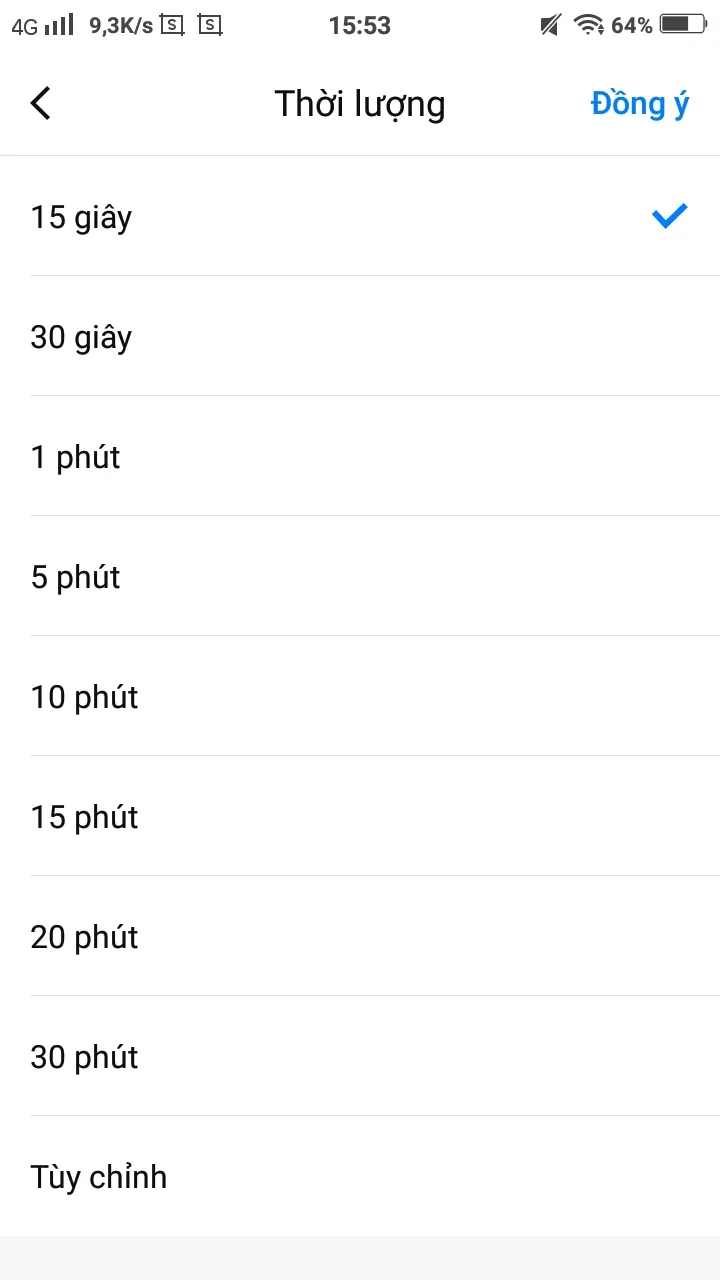Tap the 64% battery percentage text
Screen dimensions: 720x1280
(632, 25)
